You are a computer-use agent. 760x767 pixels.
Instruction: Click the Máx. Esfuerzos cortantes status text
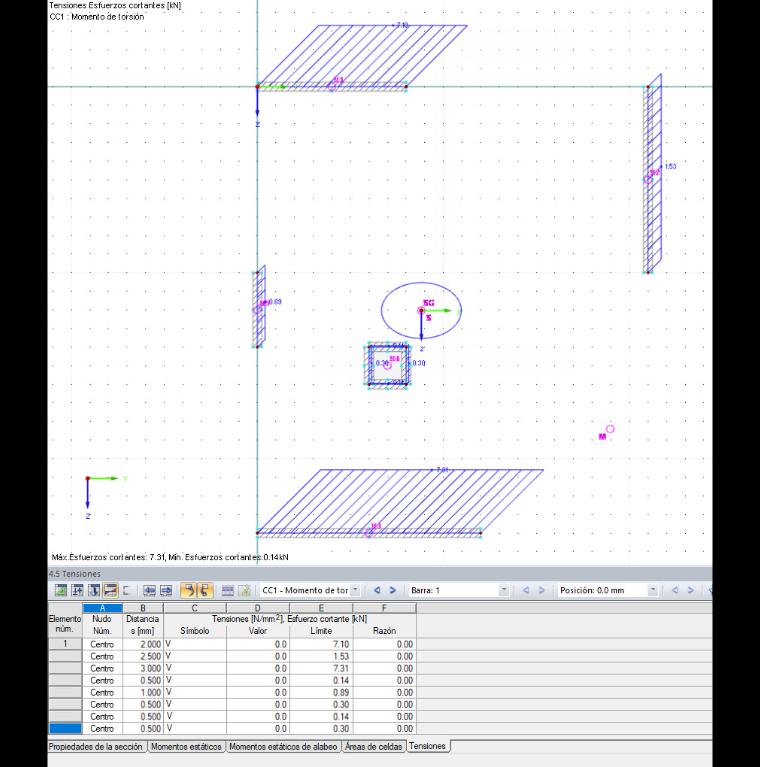[x=170, y=557]
